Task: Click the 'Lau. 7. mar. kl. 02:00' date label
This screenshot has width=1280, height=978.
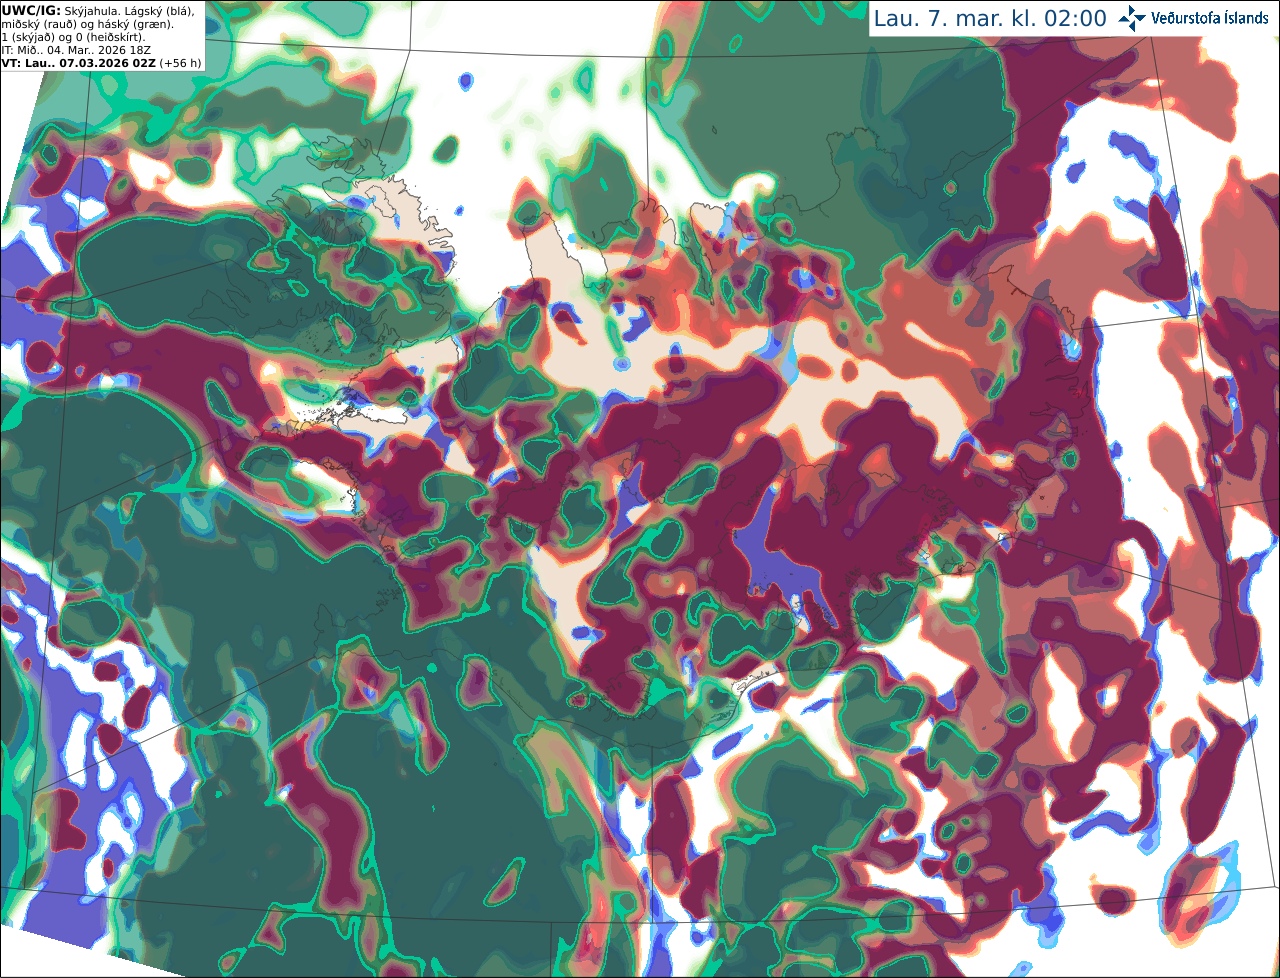Action: [x=990, y=18]
